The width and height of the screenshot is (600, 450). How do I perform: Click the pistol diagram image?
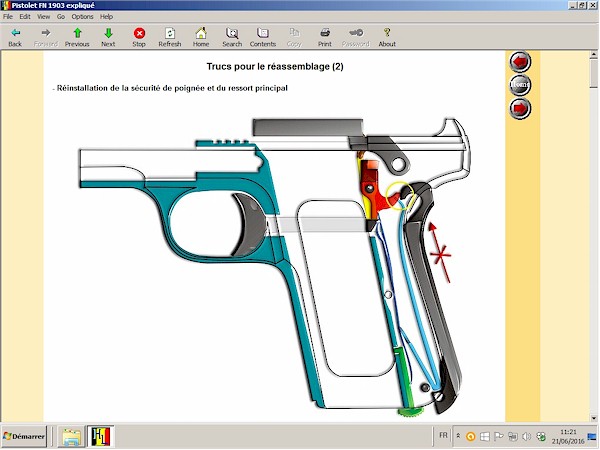[274, 267]
